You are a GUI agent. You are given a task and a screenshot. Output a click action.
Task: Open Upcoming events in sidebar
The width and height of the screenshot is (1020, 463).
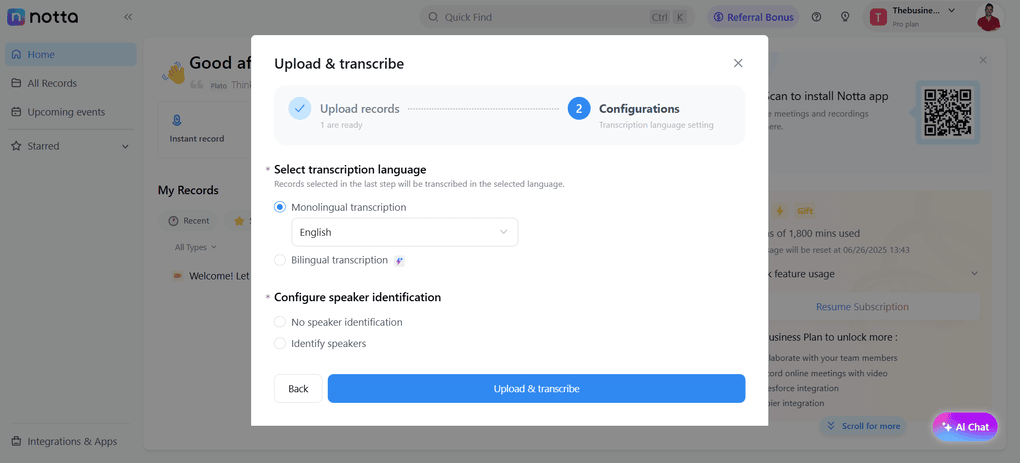click(66, 112)
